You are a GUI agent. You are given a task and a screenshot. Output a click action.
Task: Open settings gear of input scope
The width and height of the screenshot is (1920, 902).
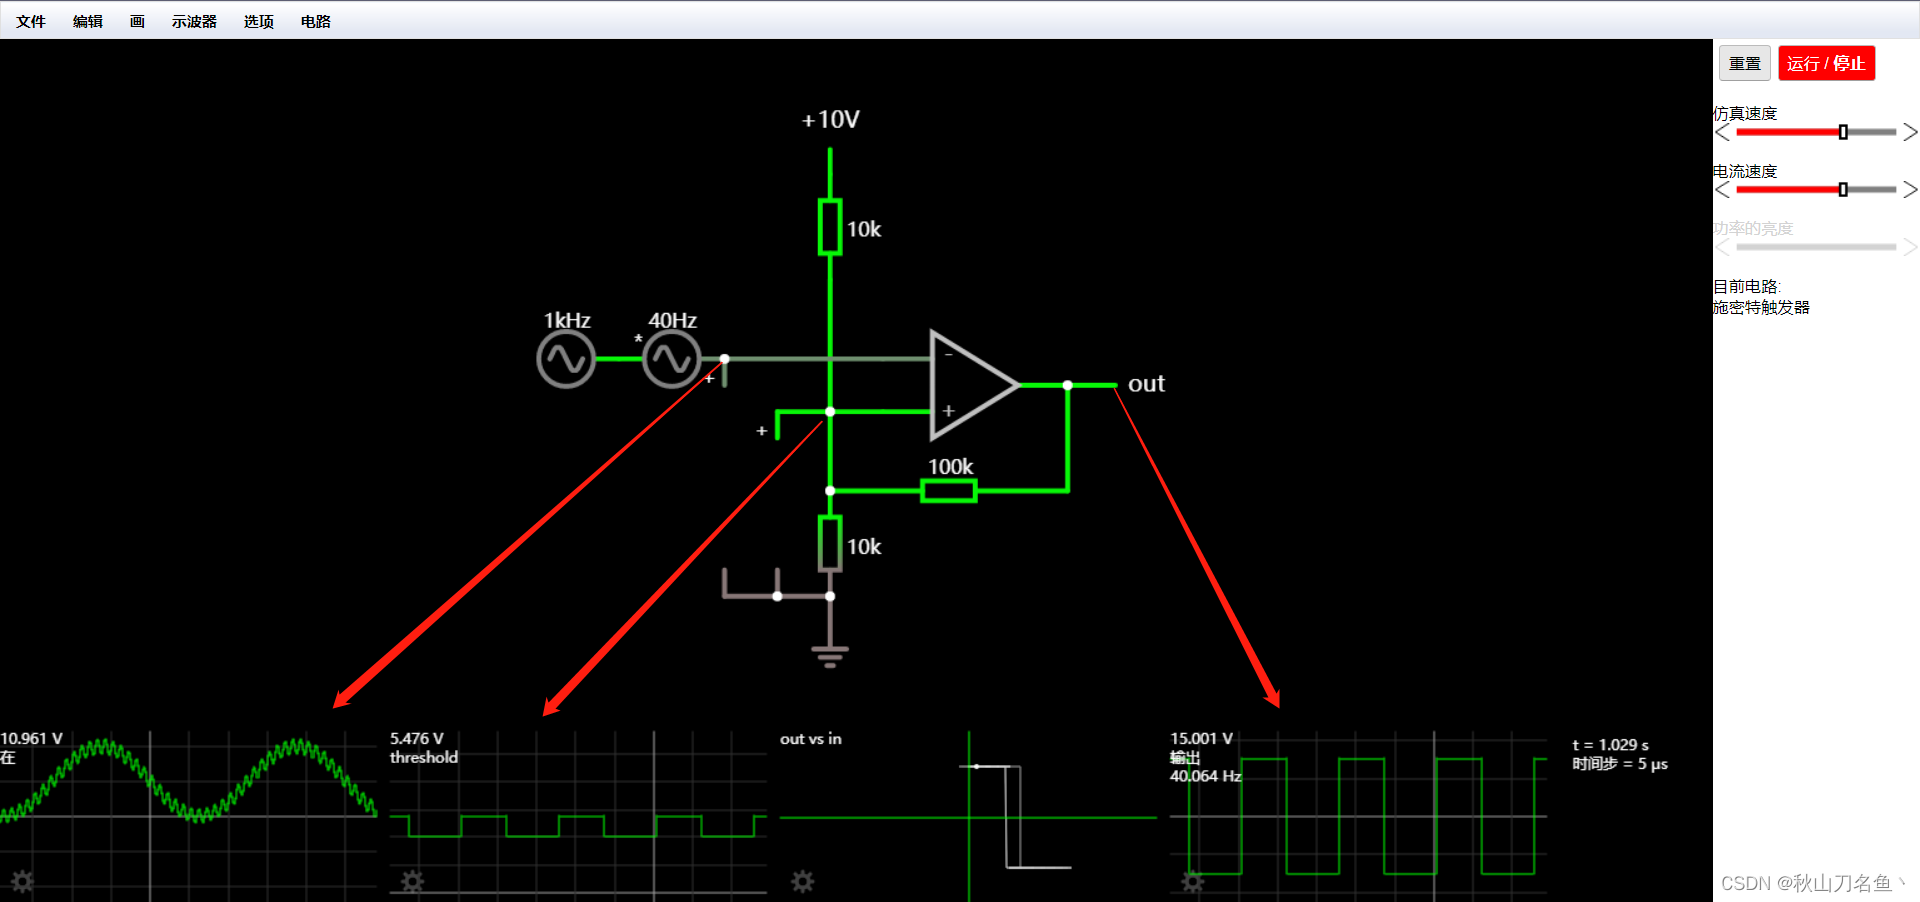(23, 881)
